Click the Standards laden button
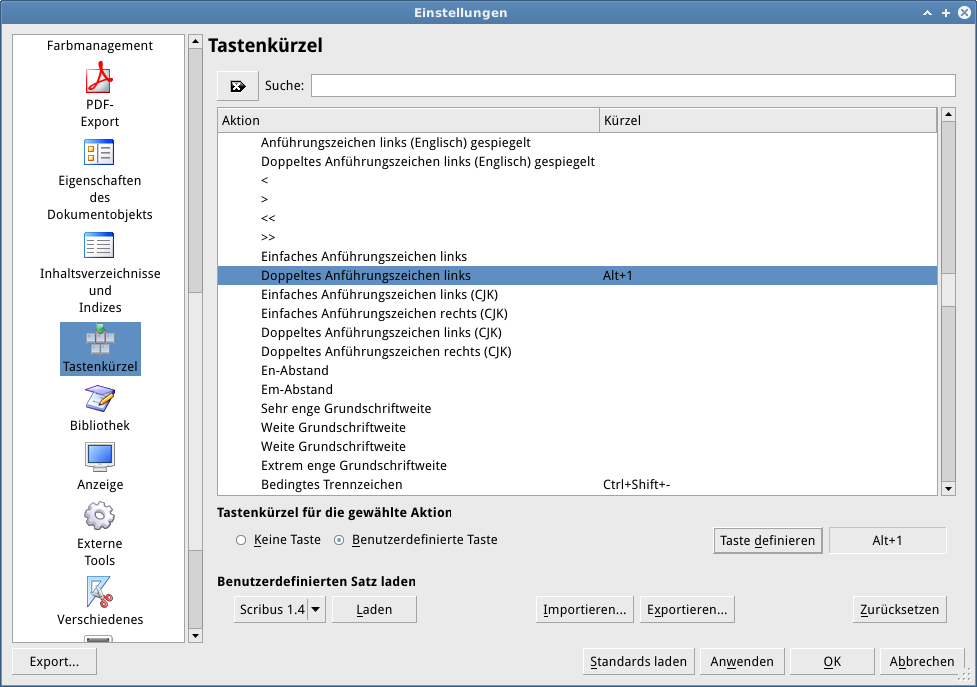This screenshot has width=977, height=687. coord(639,661)
